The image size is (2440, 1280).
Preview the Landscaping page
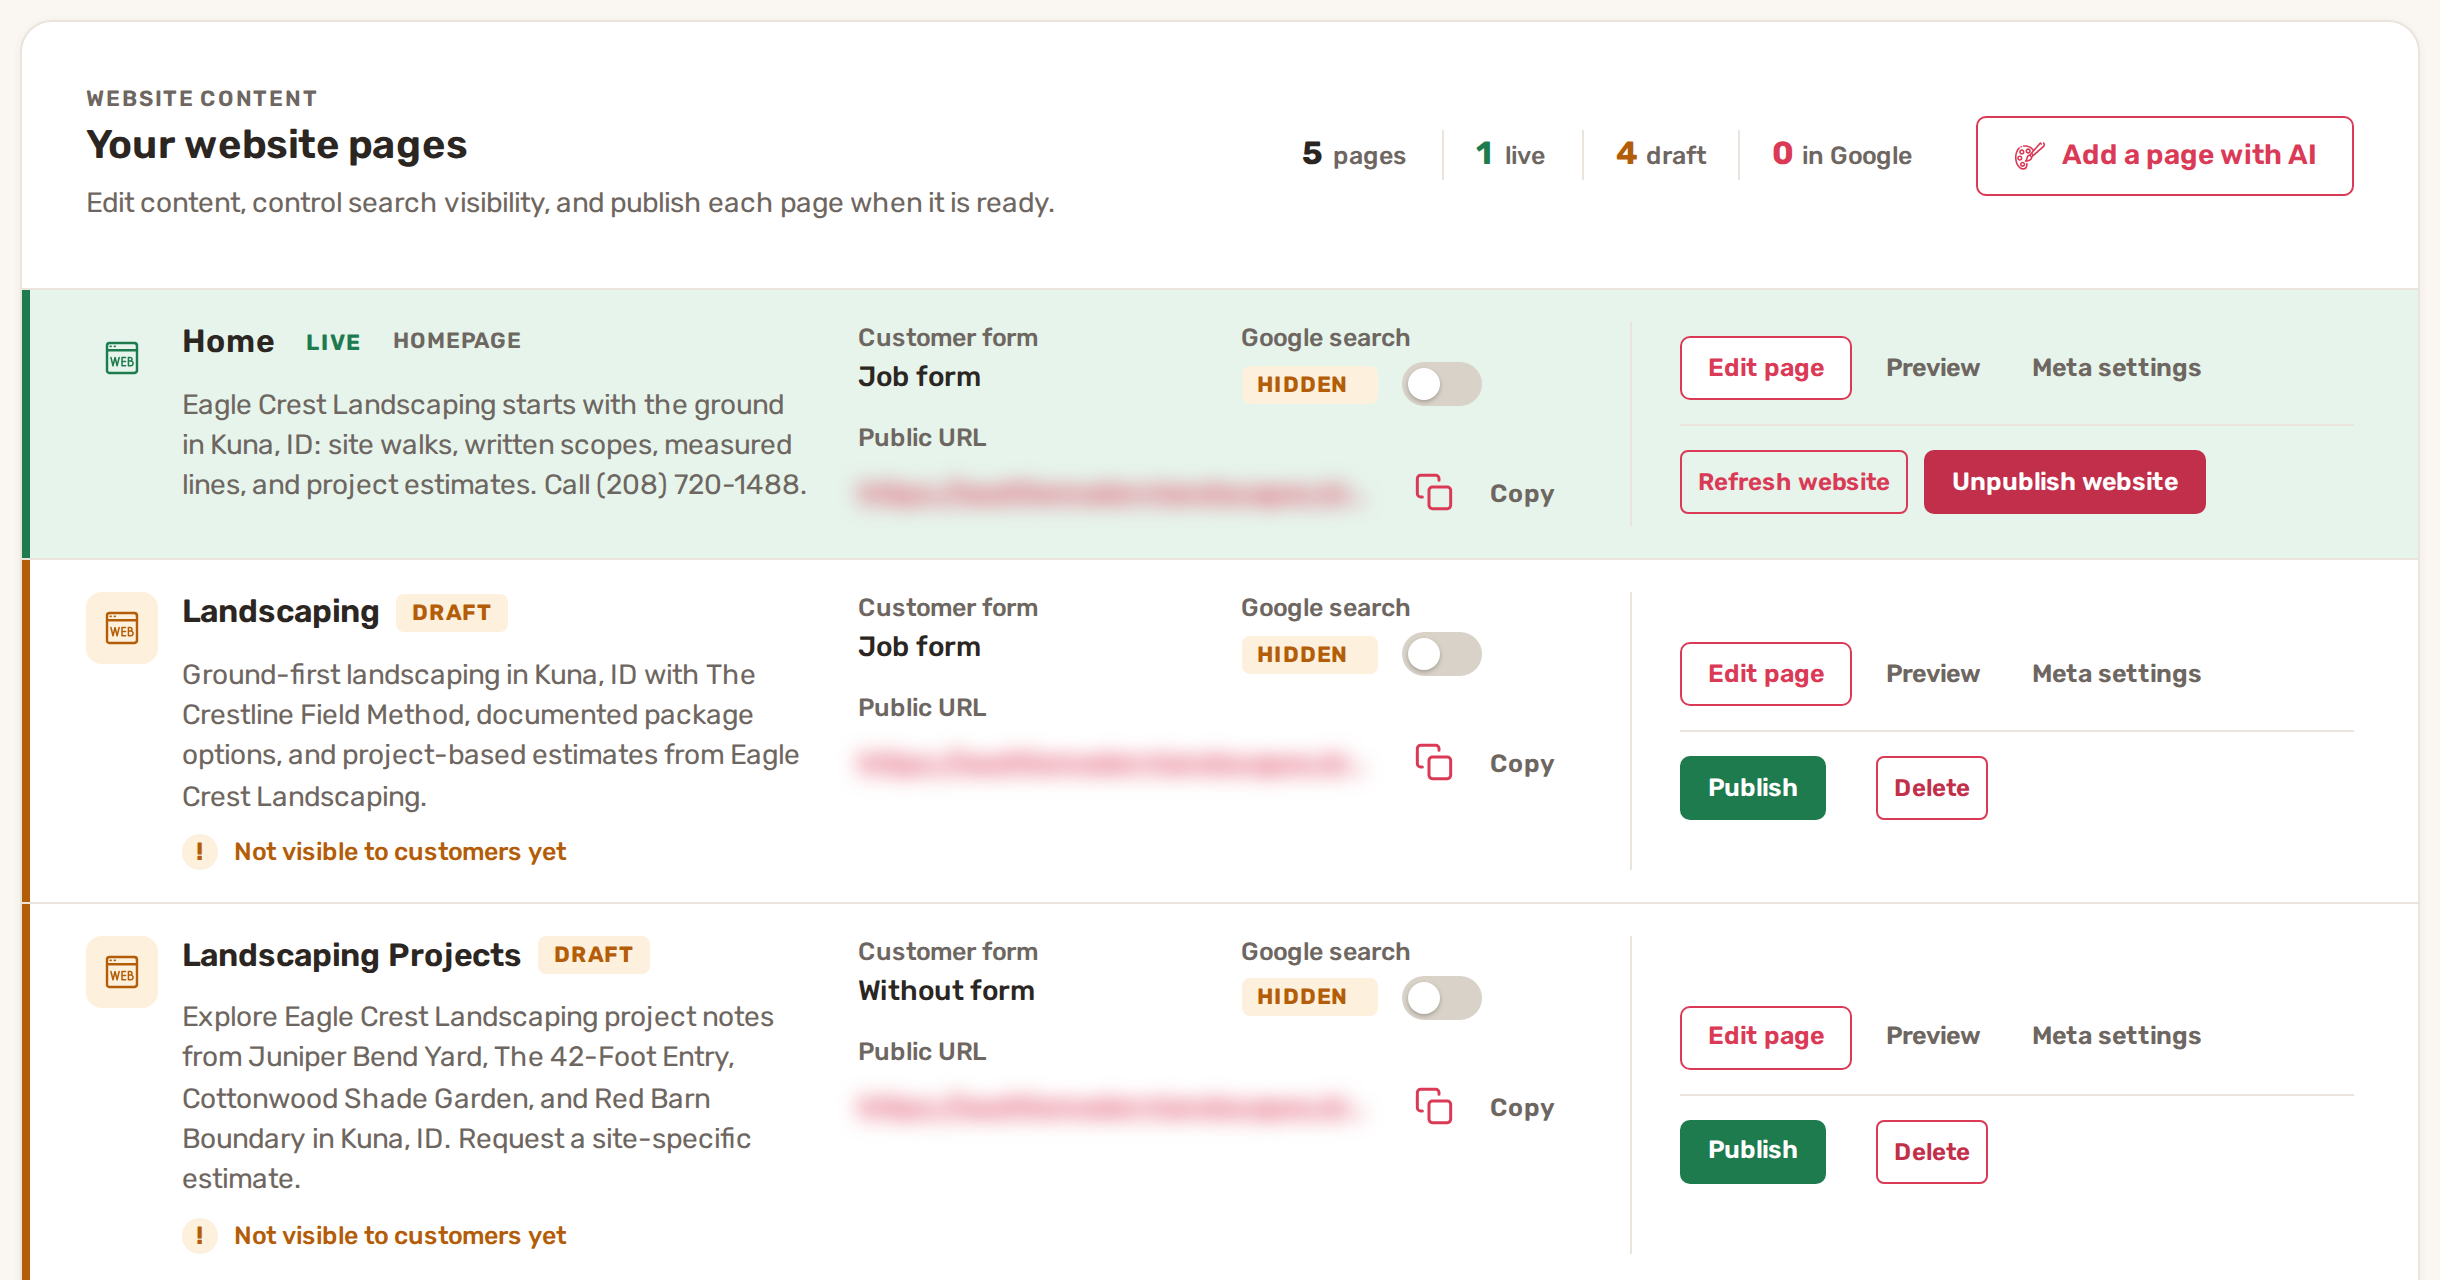pyautogui.click(x=1932, y=674)
